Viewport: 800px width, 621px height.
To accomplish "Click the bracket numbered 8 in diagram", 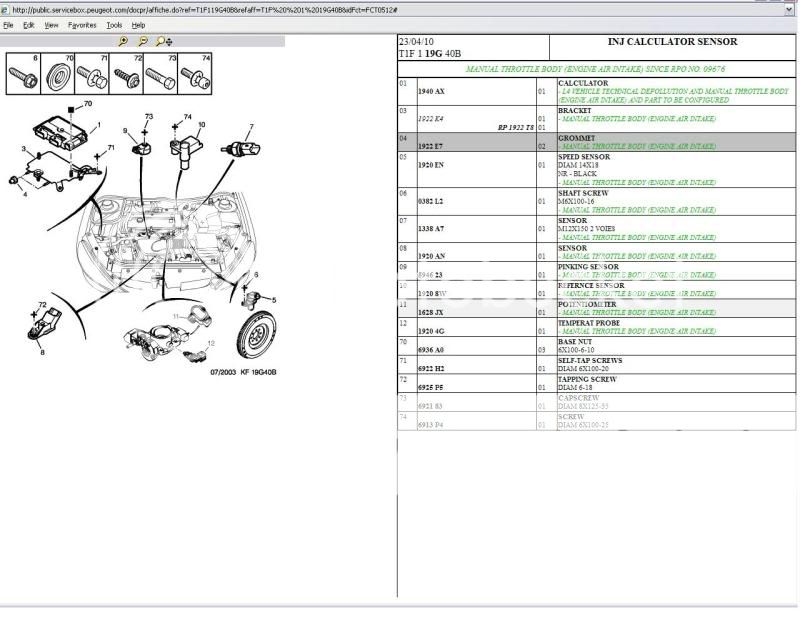I will point(42,322).
